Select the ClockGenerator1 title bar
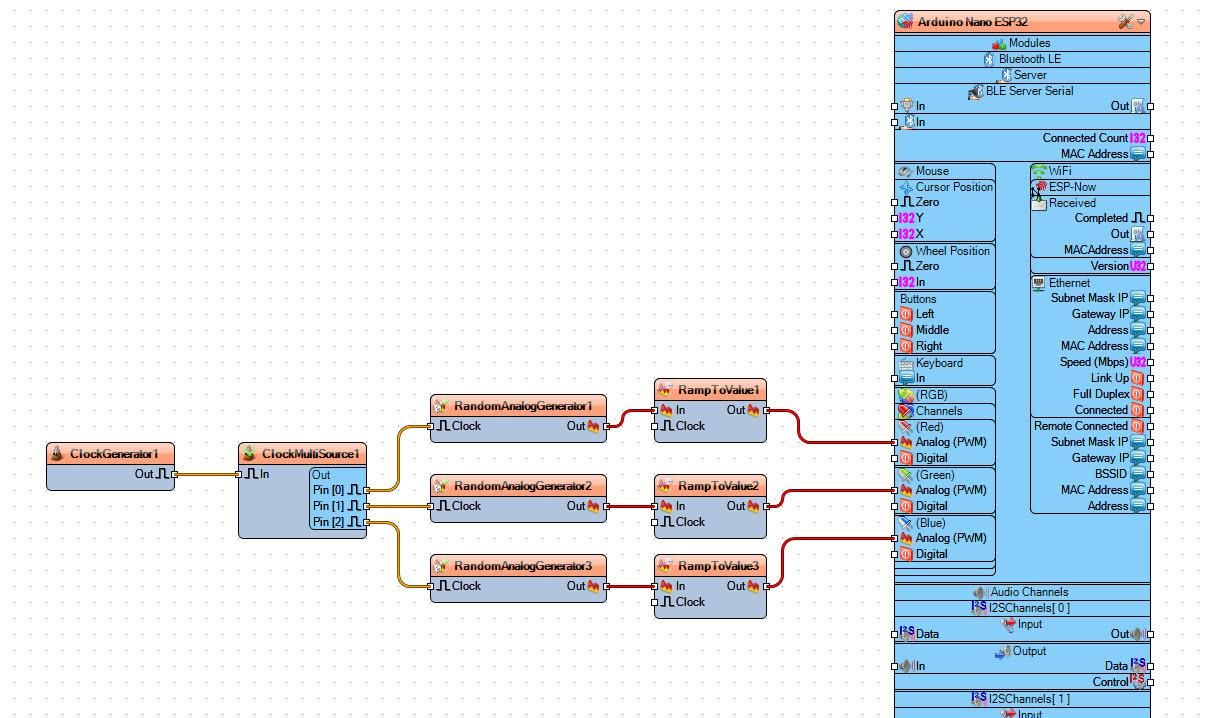This screenshot has width=1206, height=718. pos(110,454)
